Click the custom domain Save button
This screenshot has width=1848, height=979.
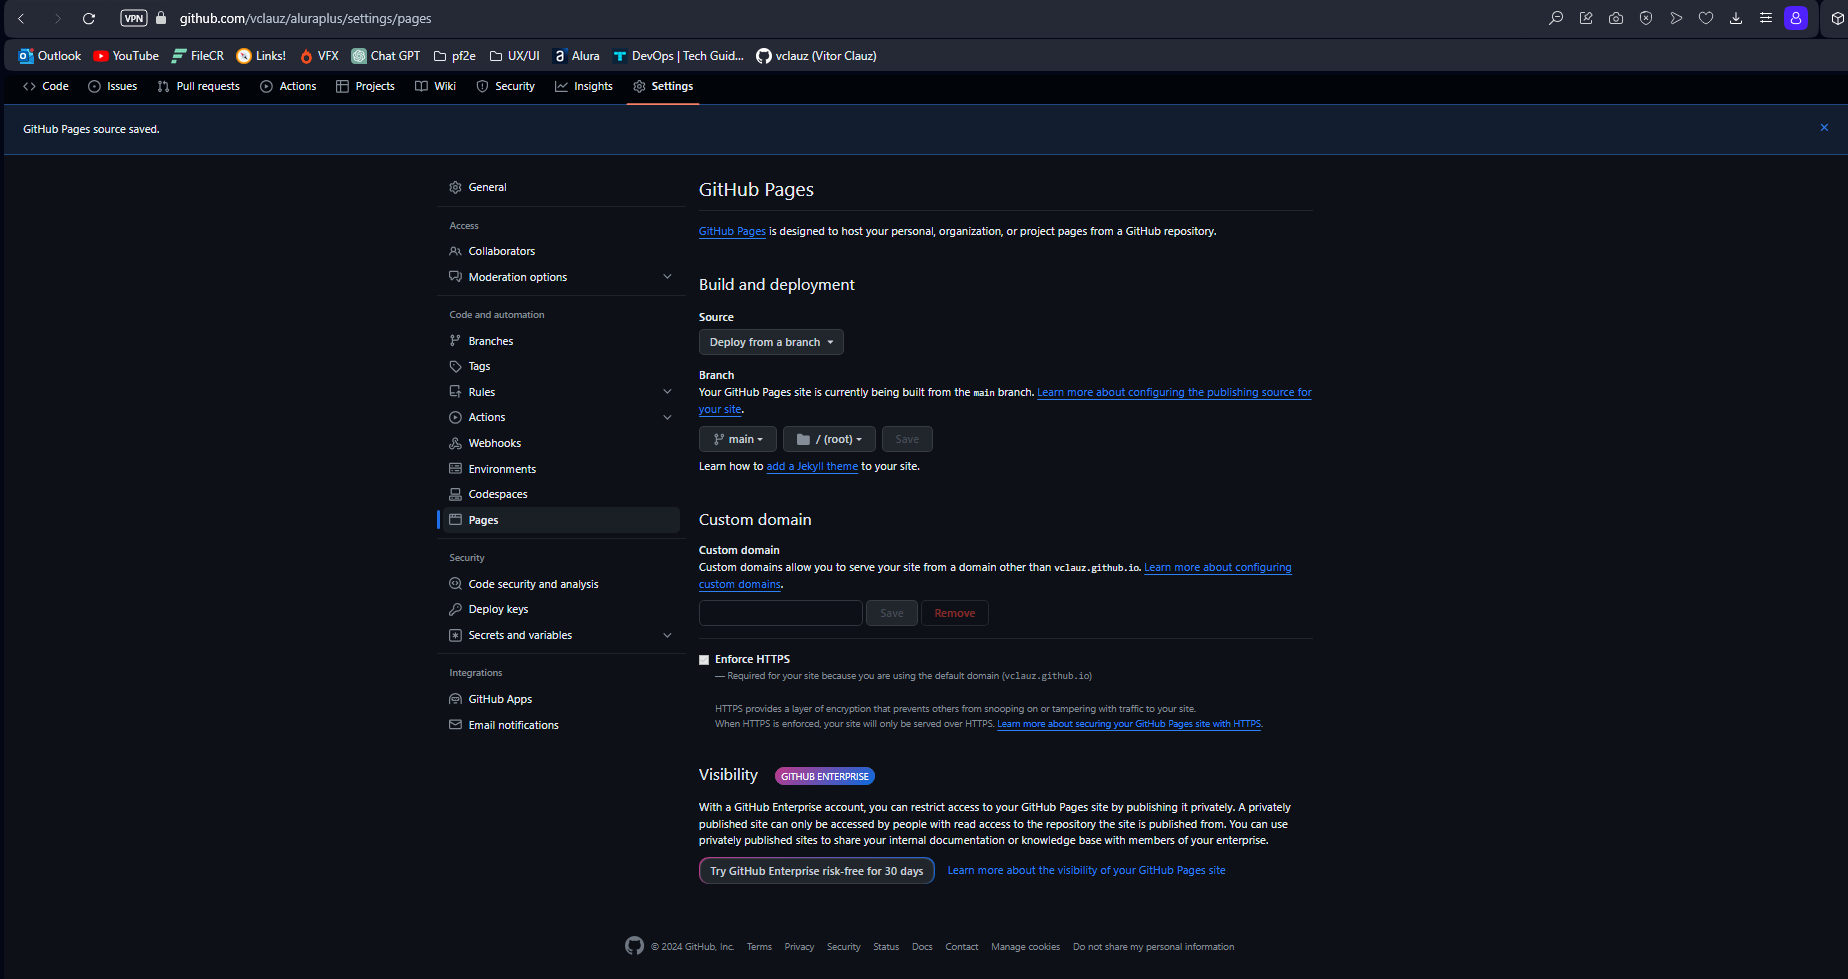tap(892, 613)
